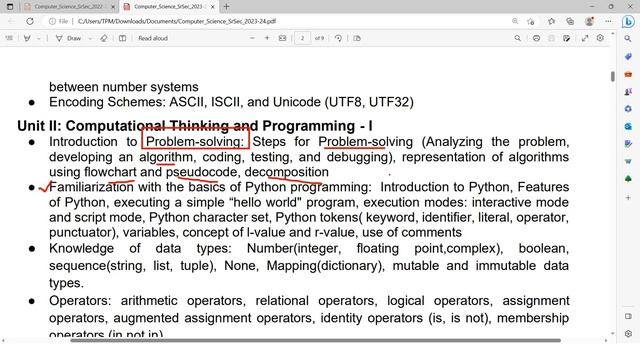Click the text 'Knowledge of data types'
640x360 pixels.
click(x=140, y=248)
